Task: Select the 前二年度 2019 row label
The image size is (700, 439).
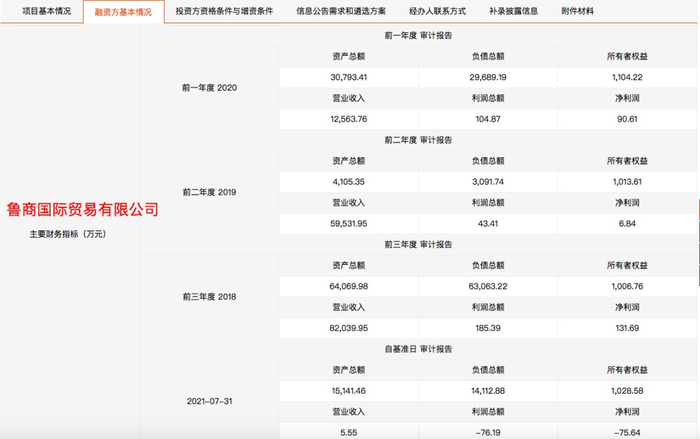Action: point(209,192)
